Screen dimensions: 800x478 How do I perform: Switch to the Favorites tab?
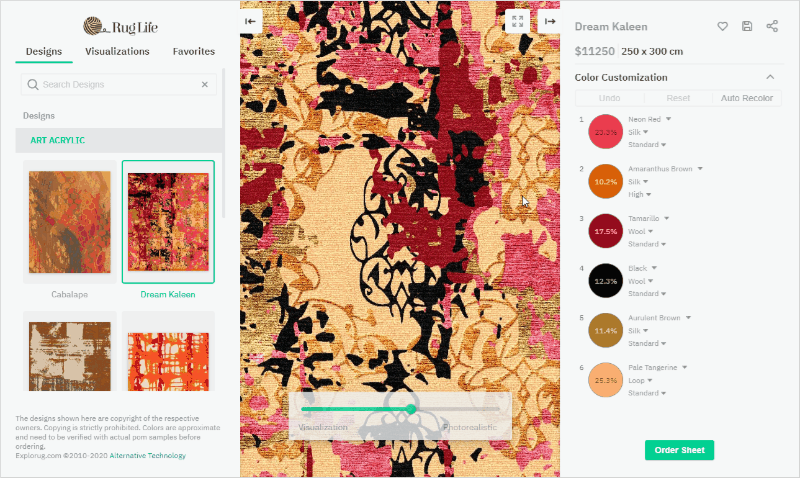point(193,51)
